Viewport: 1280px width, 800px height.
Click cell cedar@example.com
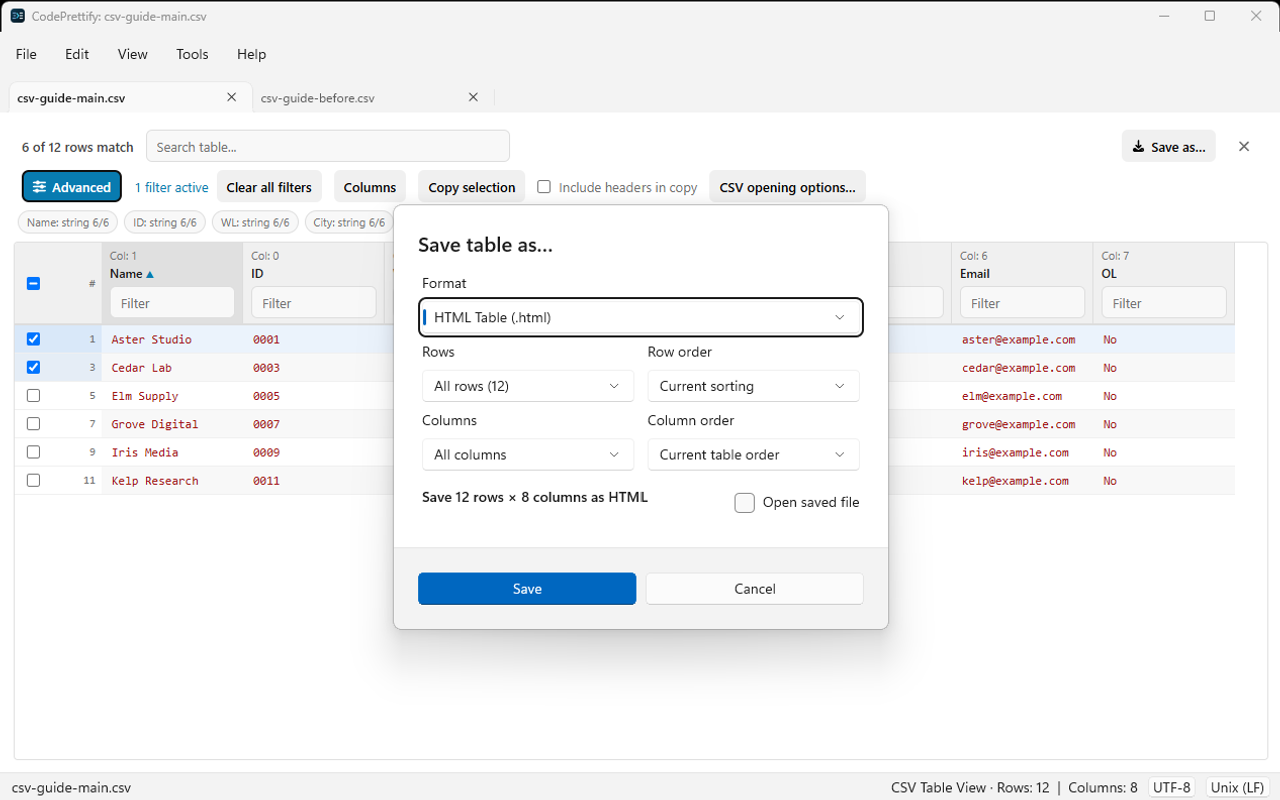[x=1018, y=368]
